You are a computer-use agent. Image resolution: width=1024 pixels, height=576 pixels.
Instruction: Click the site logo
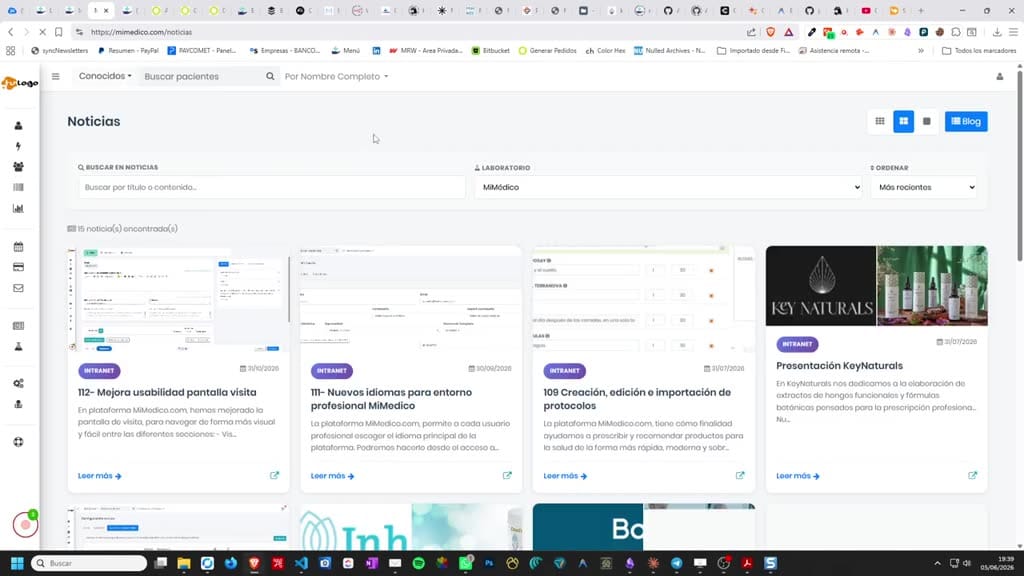pyautogui.click(x=20, y=83)
